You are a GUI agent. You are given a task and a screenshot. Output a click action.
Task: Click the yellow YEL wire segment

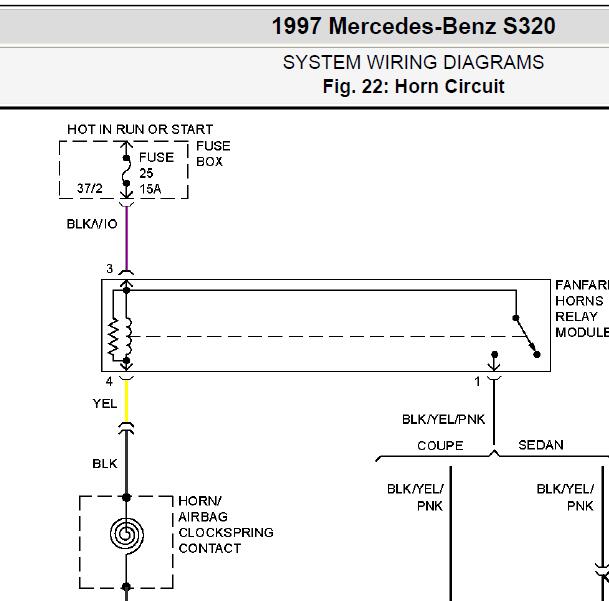point(126,401)
